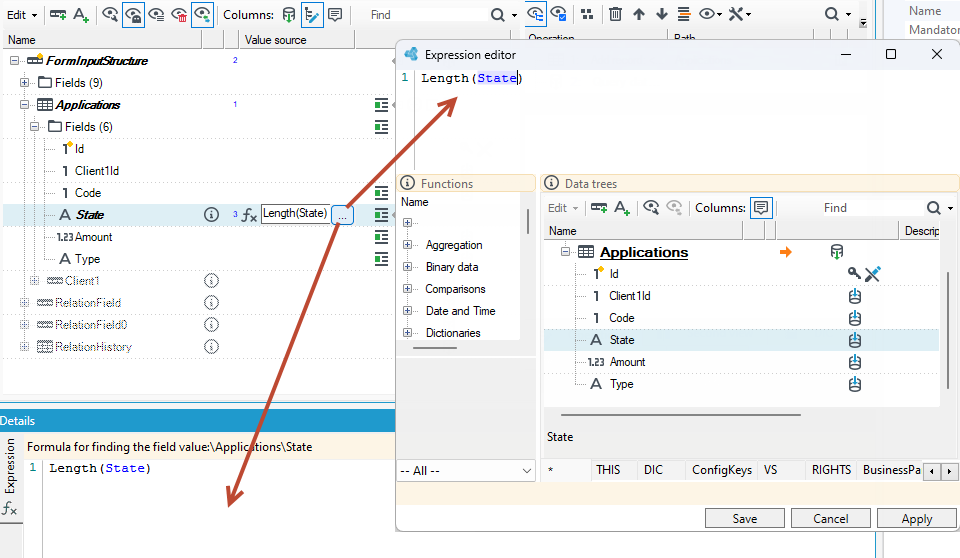The width and height of the screenshot is (960, 558).
Task: Click the lines with orange highlight icon
Action: pyautogui.click(x=684, y=15)
